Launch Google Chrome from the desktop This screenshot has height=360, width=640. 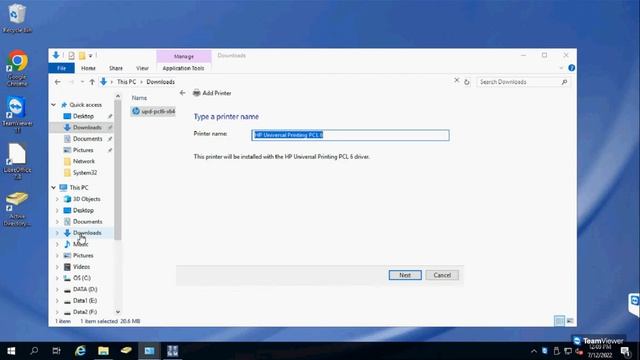[x=17, y=68]
